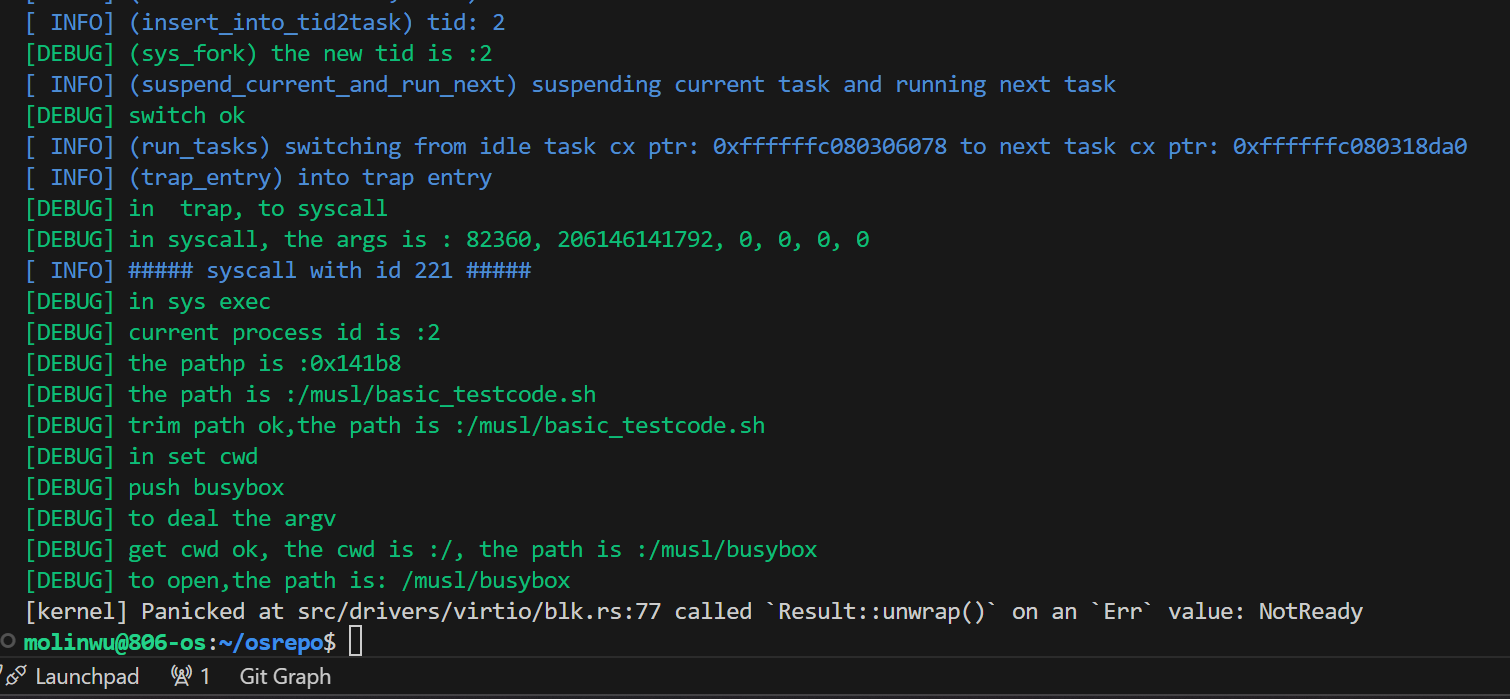Click the next task pointer 0xffffffc080318da0

[1349, 147]
